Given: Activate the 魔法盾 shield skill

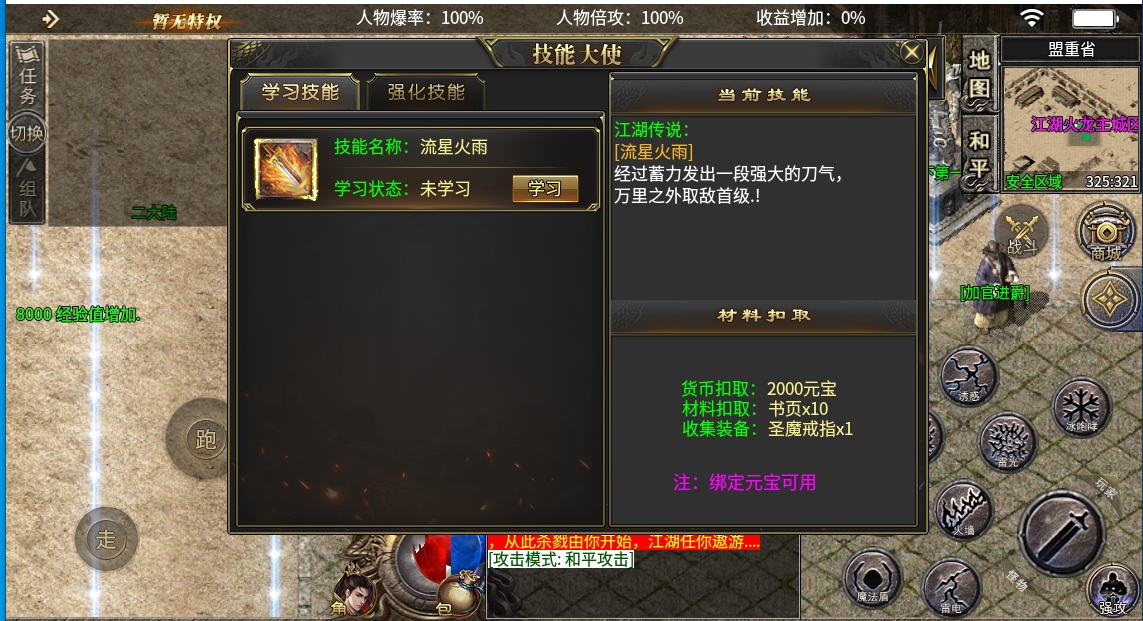Looking at the screenshot, I should point(872,578).
